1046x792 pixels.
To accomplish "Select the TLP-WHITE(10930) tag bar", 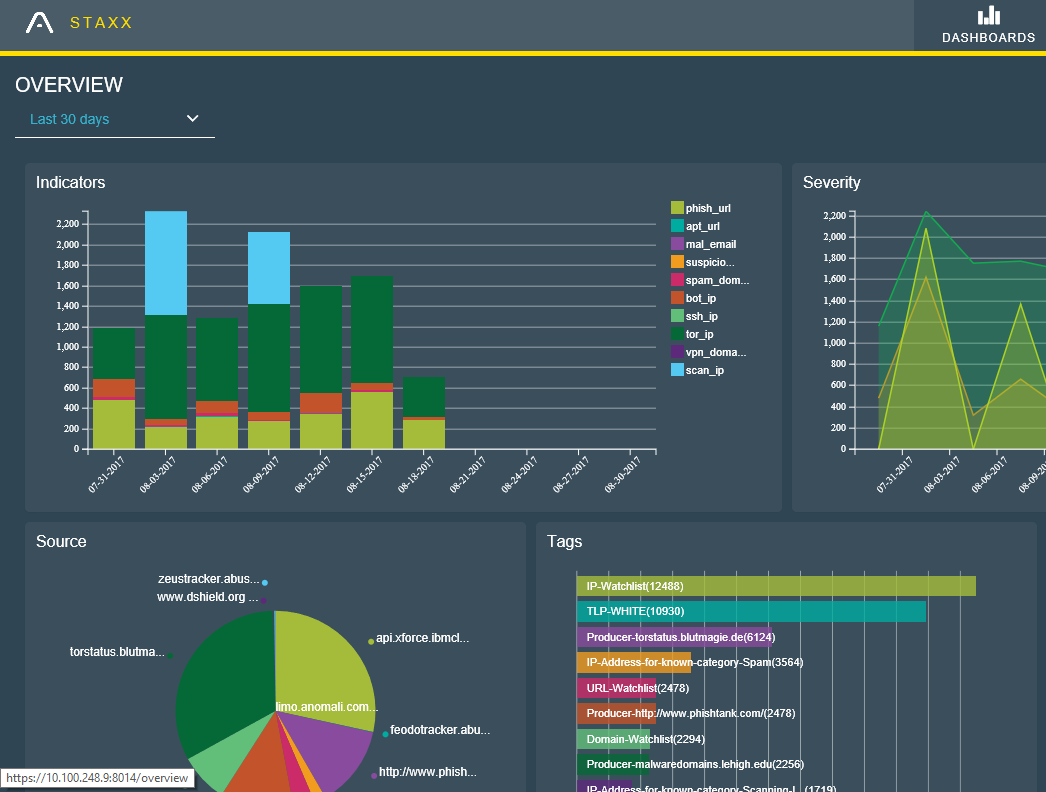I will (751, 612).
